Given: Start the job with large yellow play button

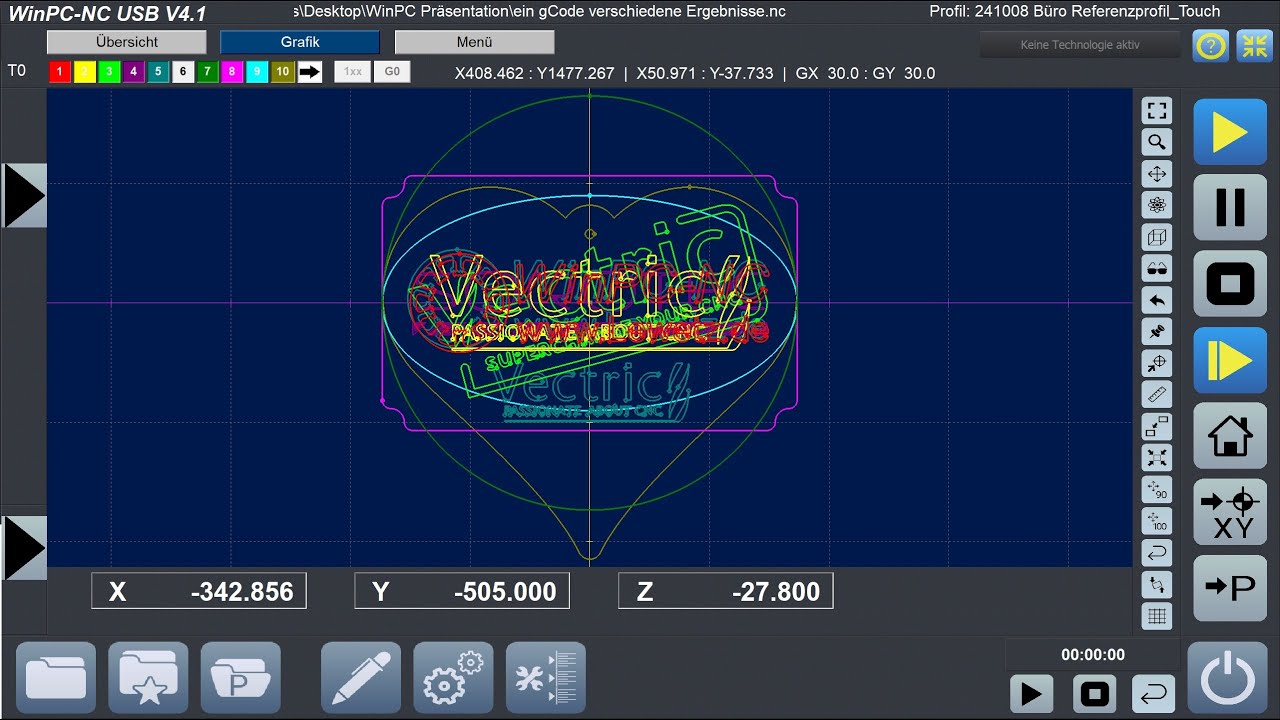Looking at the screenshot, I should pos(1230,133).
